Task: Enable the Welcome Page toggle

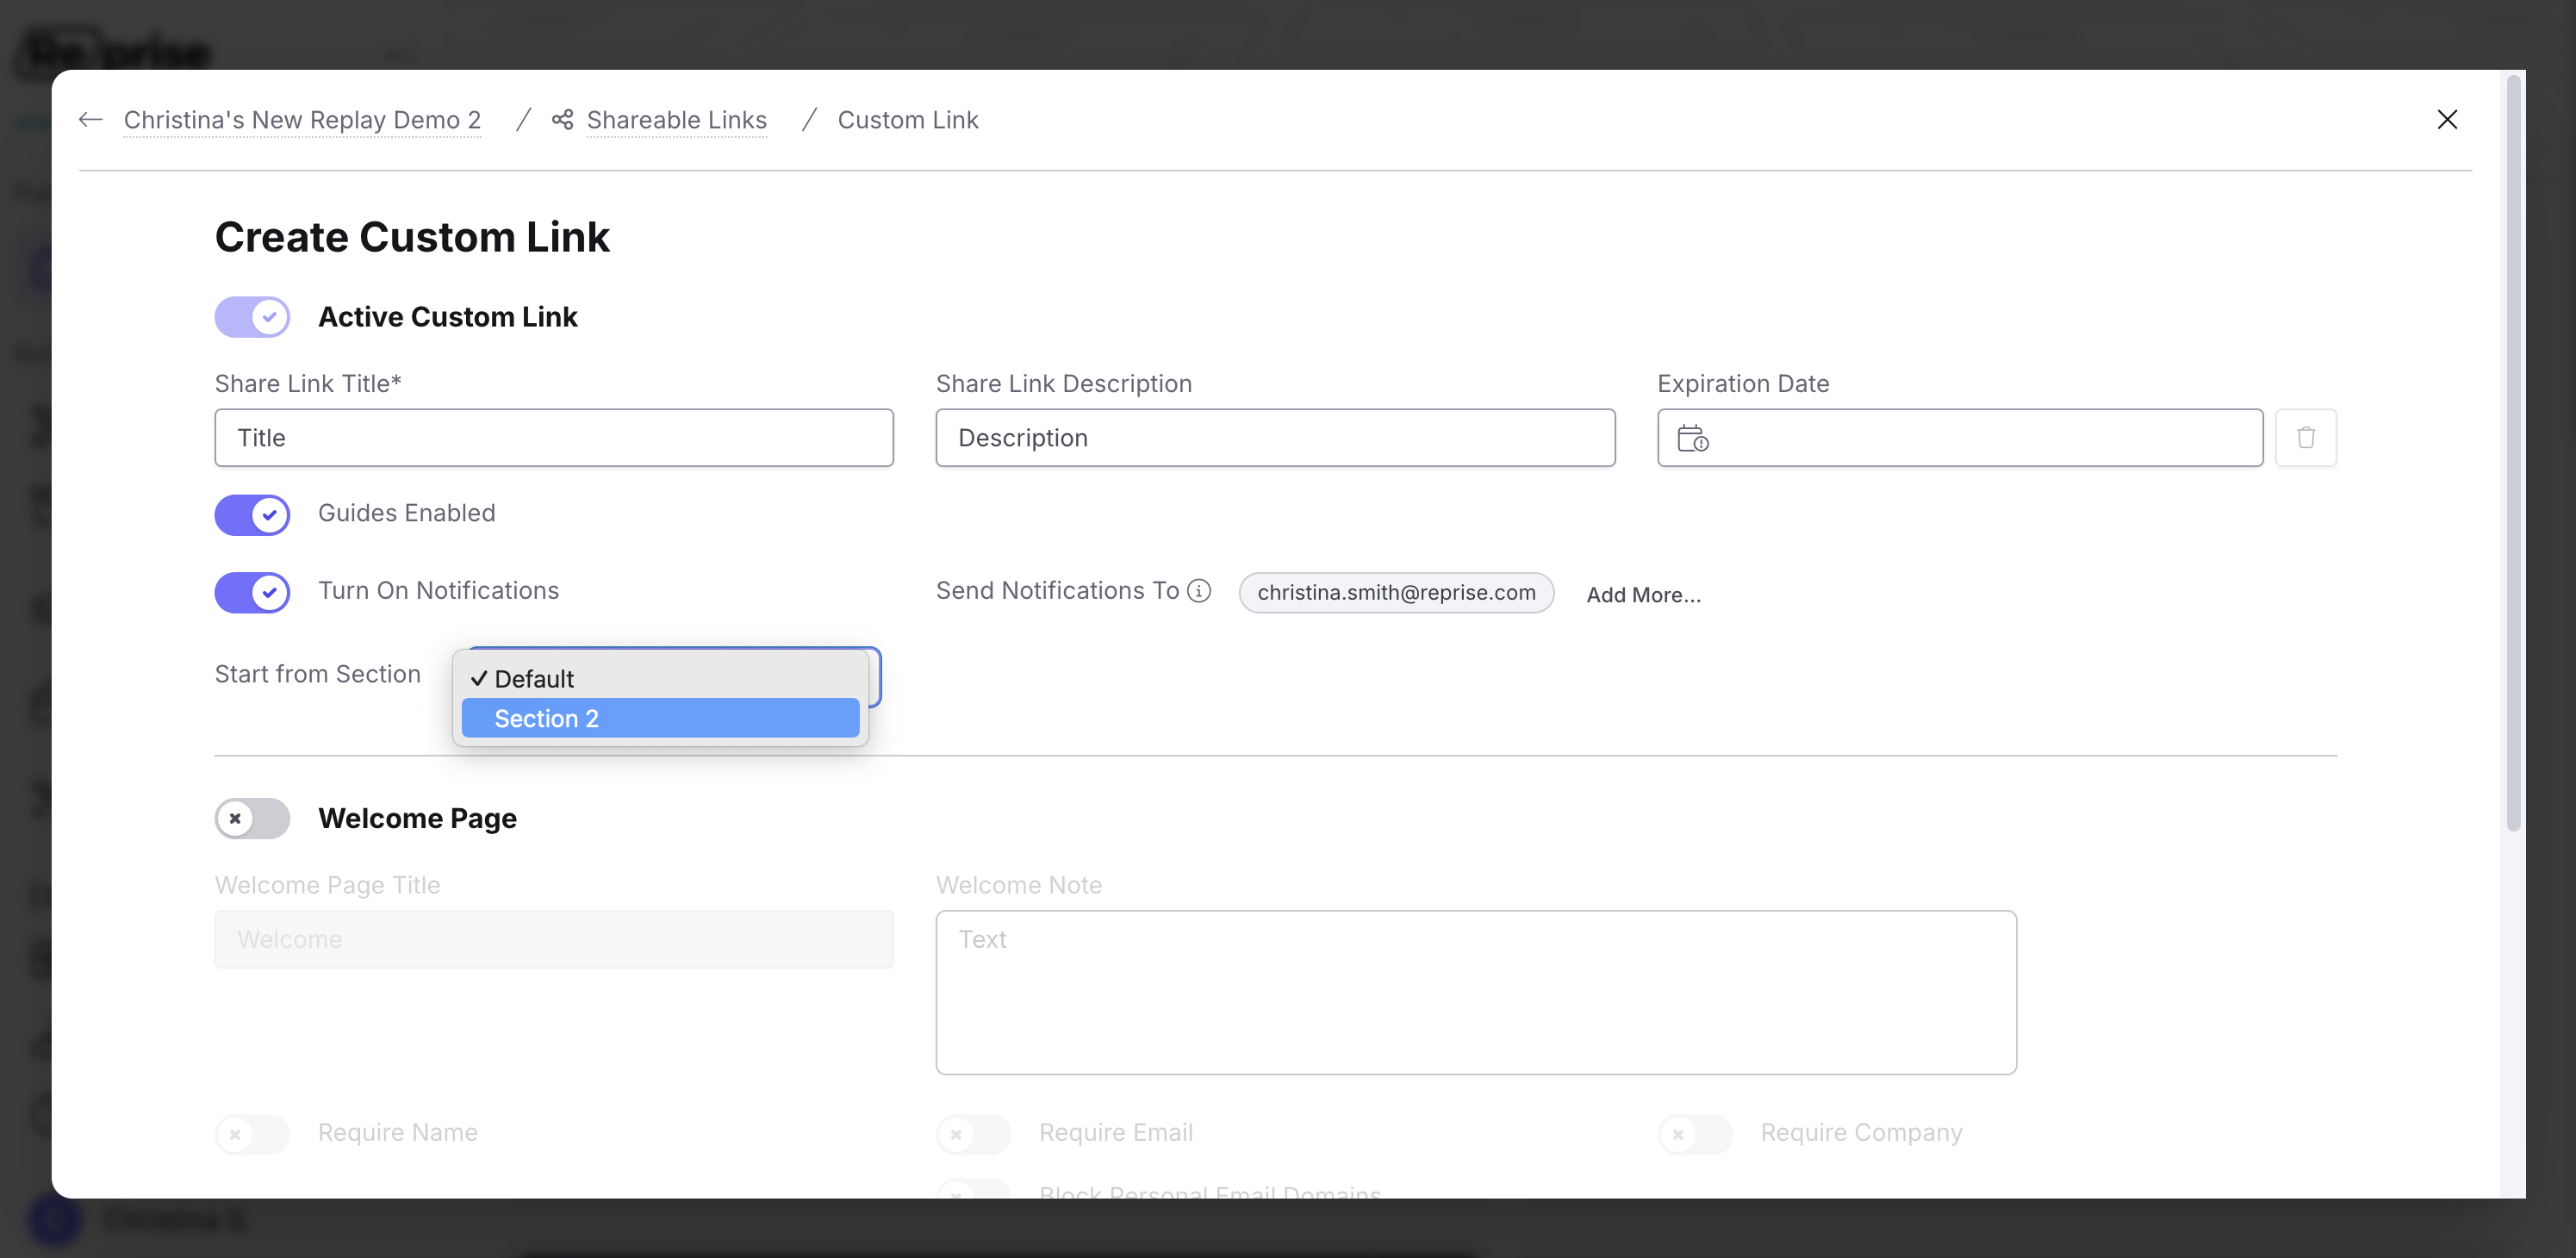Action: coord(252,818)
